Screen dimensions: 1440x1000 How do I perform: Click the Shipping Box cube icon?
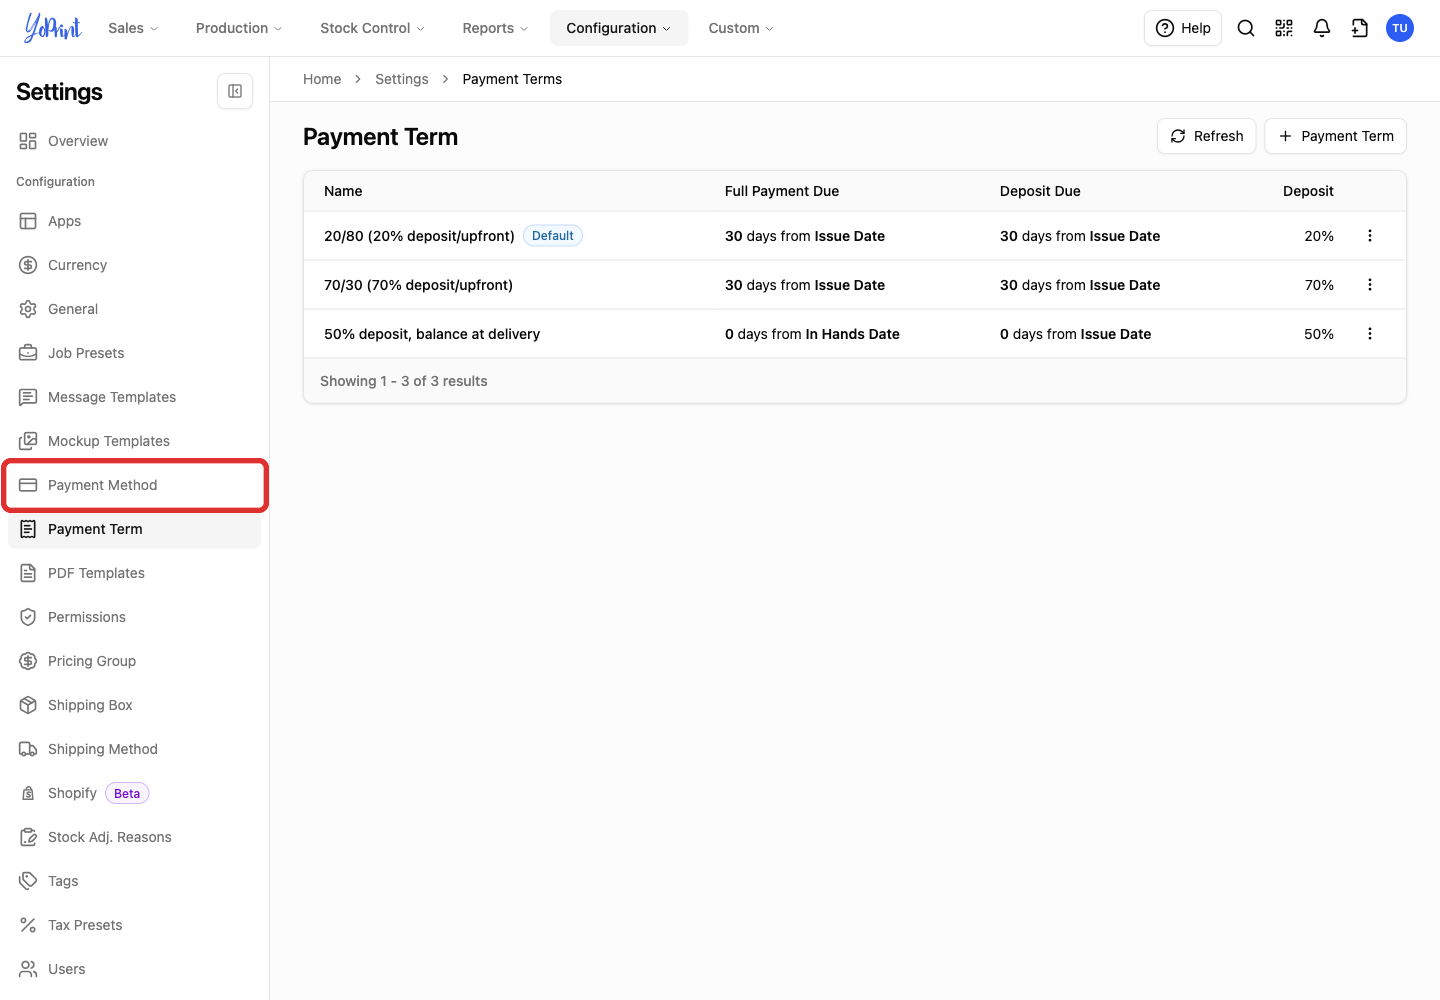coord(28,705)
